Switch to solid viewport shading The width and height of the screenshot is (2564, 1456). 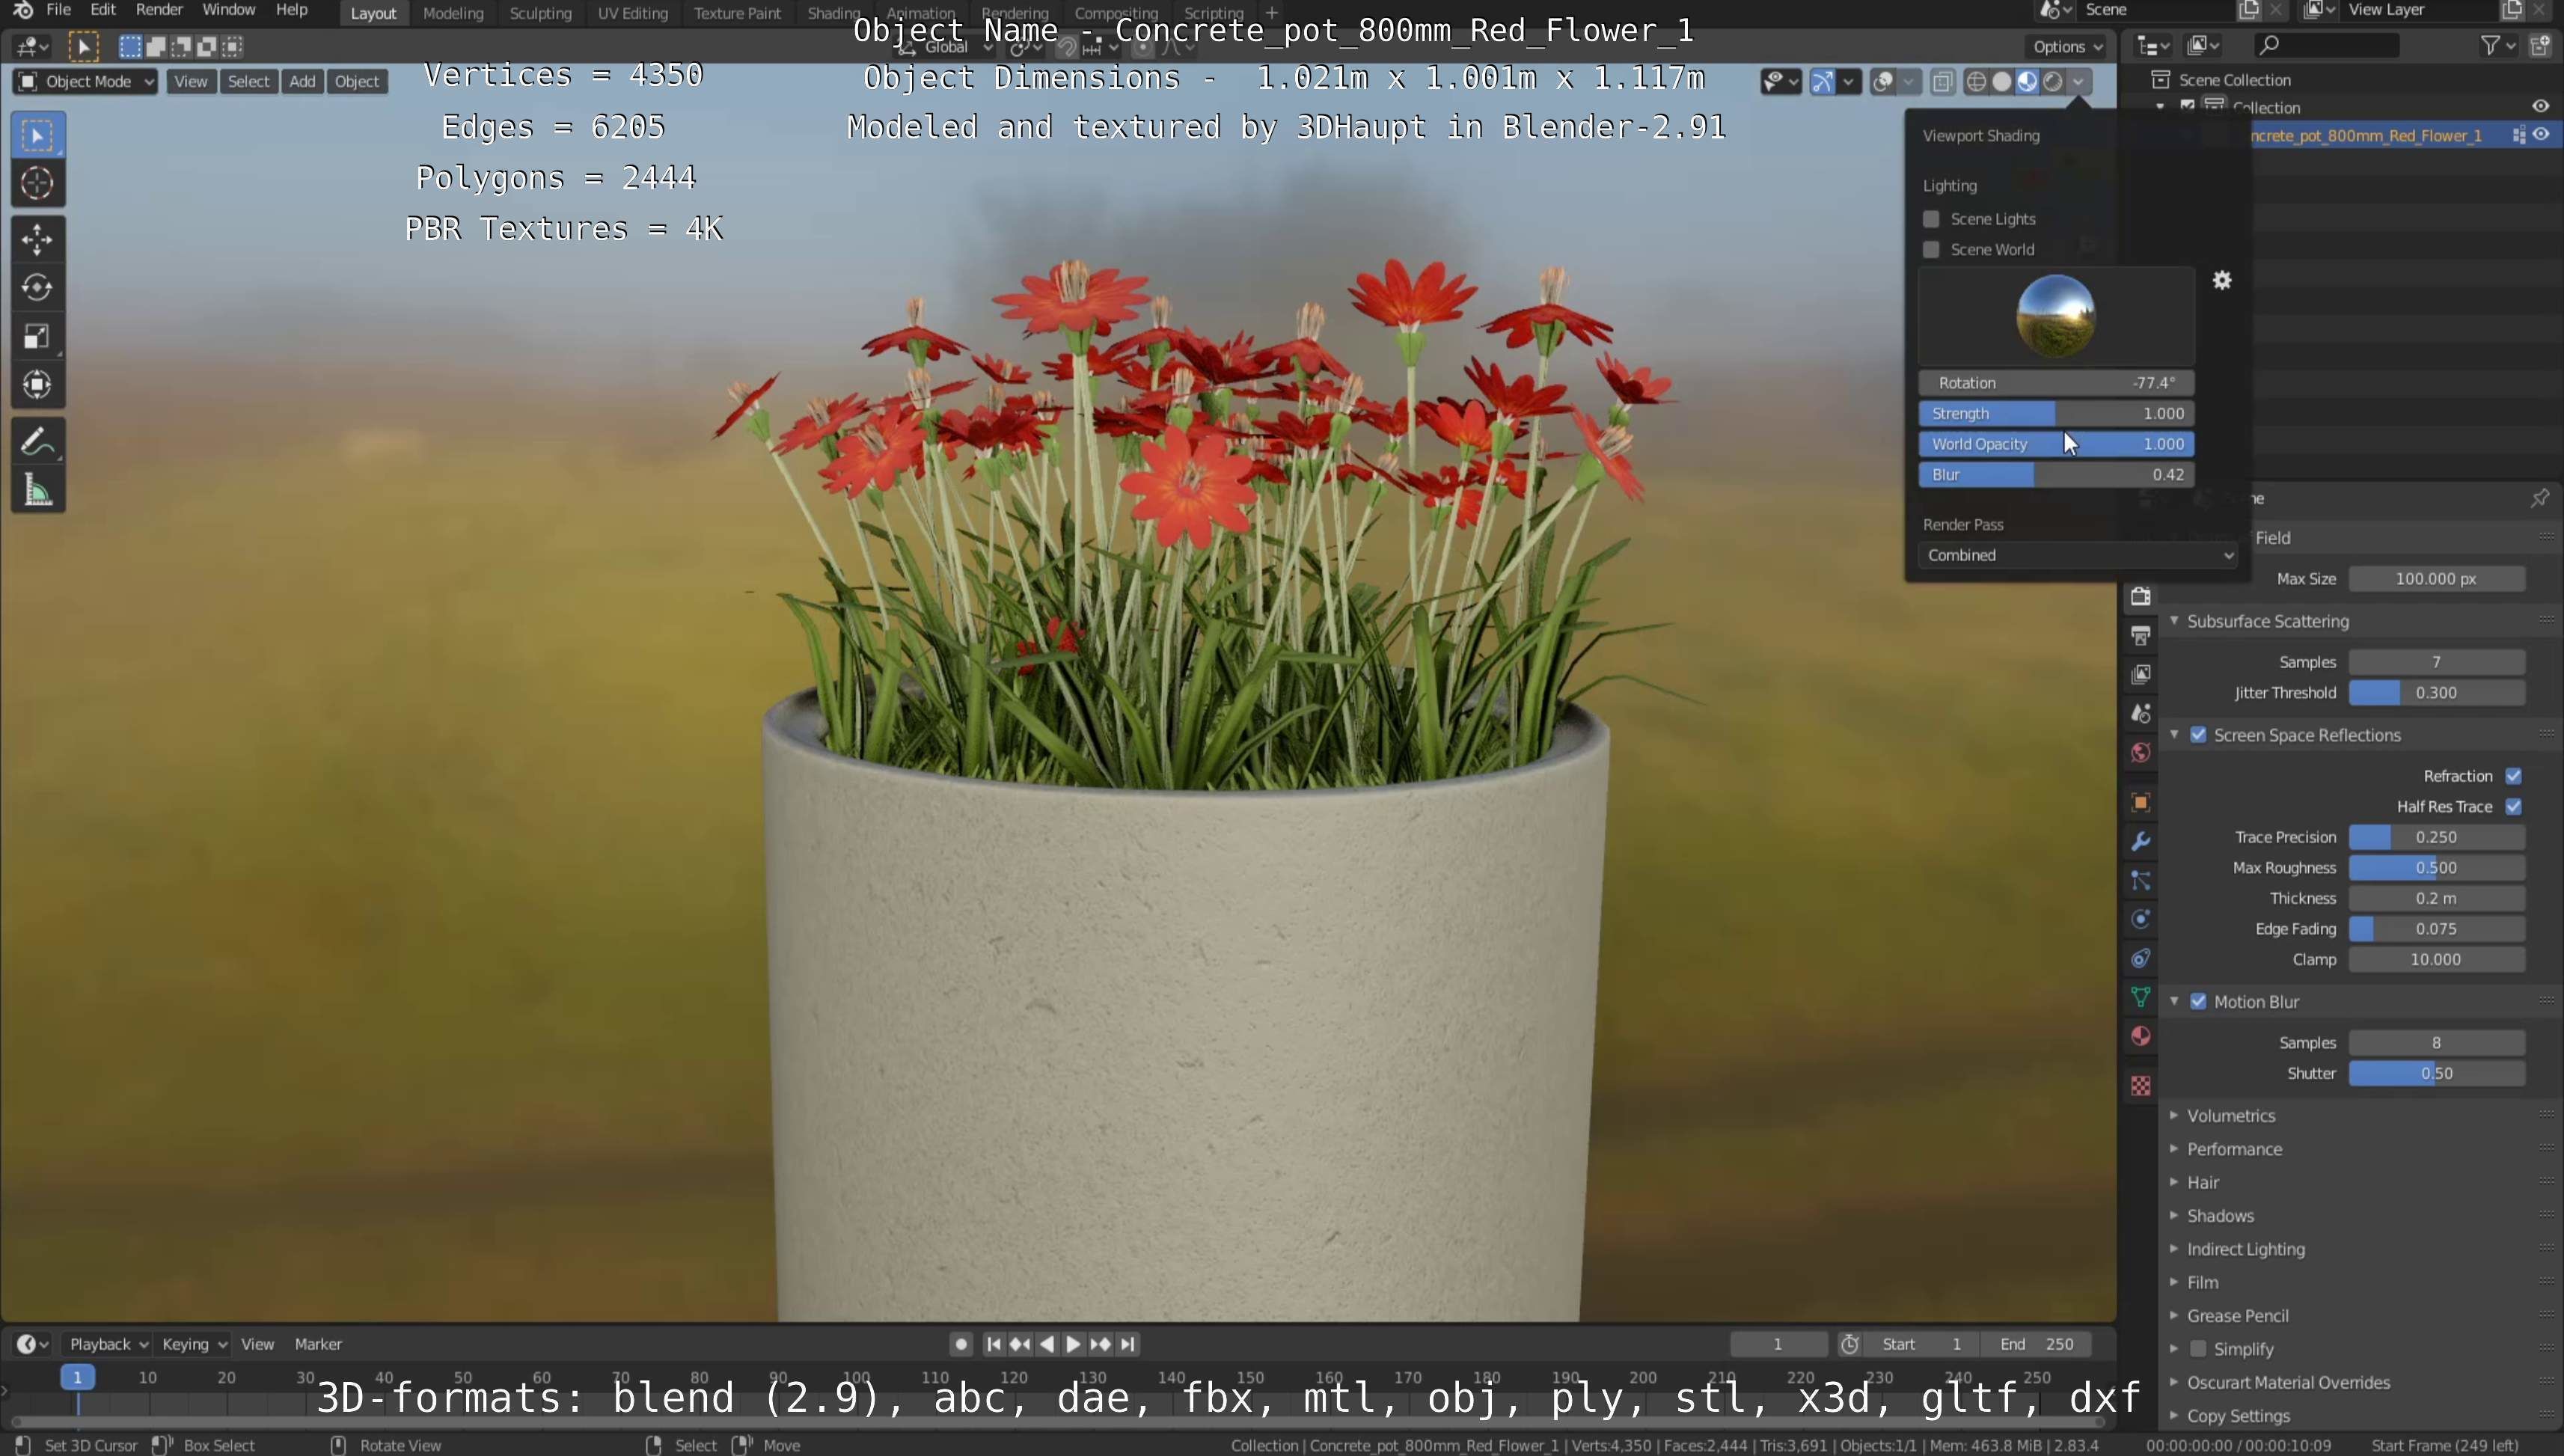2002,82
